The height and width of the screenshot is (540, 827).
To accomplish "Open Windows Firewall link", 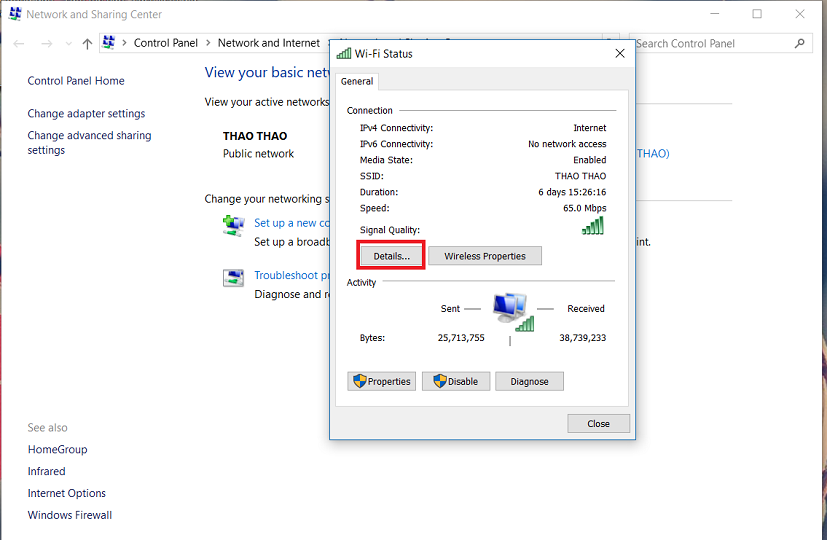I will (x=70, y=515).
